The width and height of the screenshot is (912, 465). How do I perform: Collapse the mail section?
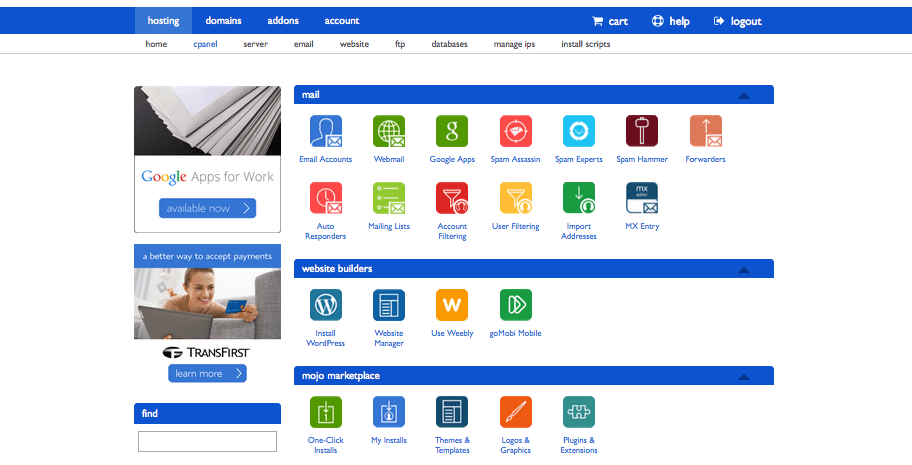pos(743,96)
